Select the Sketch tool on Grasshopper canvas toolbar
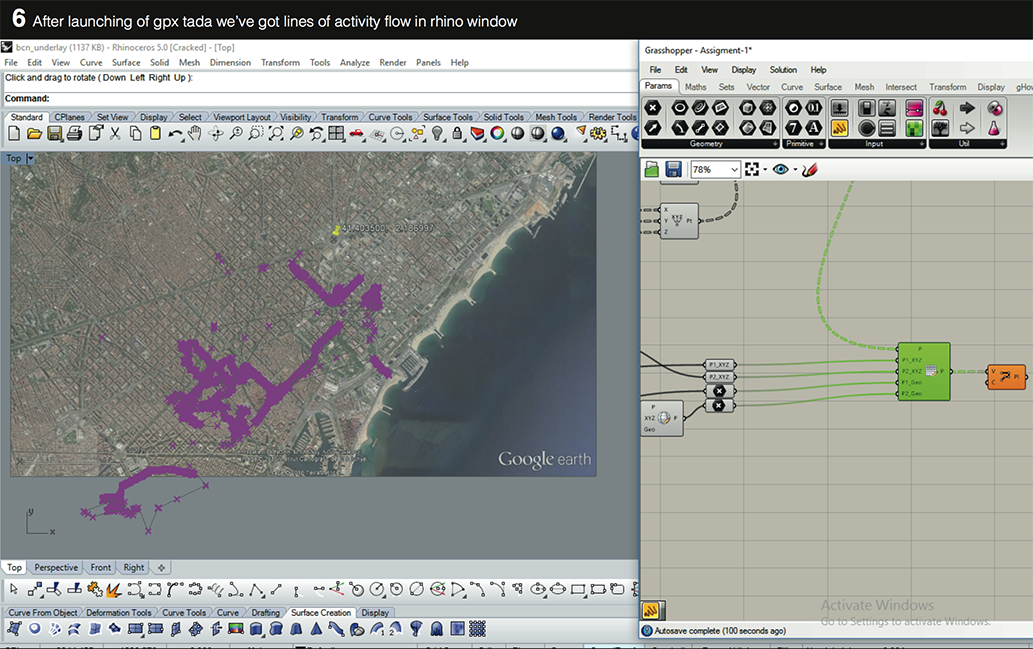The image size is (1033, 649). pos(810,169)
